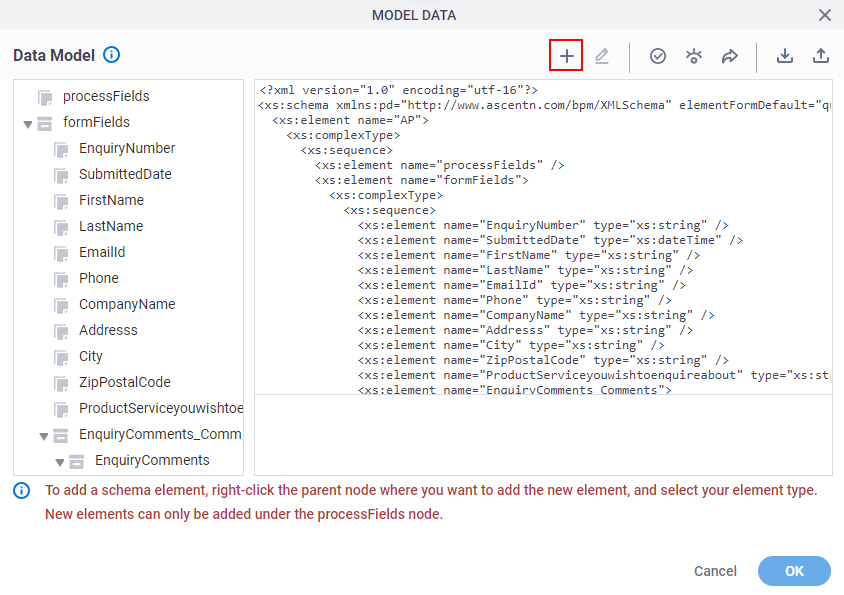
Task: Collapse the EnquiryComments node
Action: 60,462
